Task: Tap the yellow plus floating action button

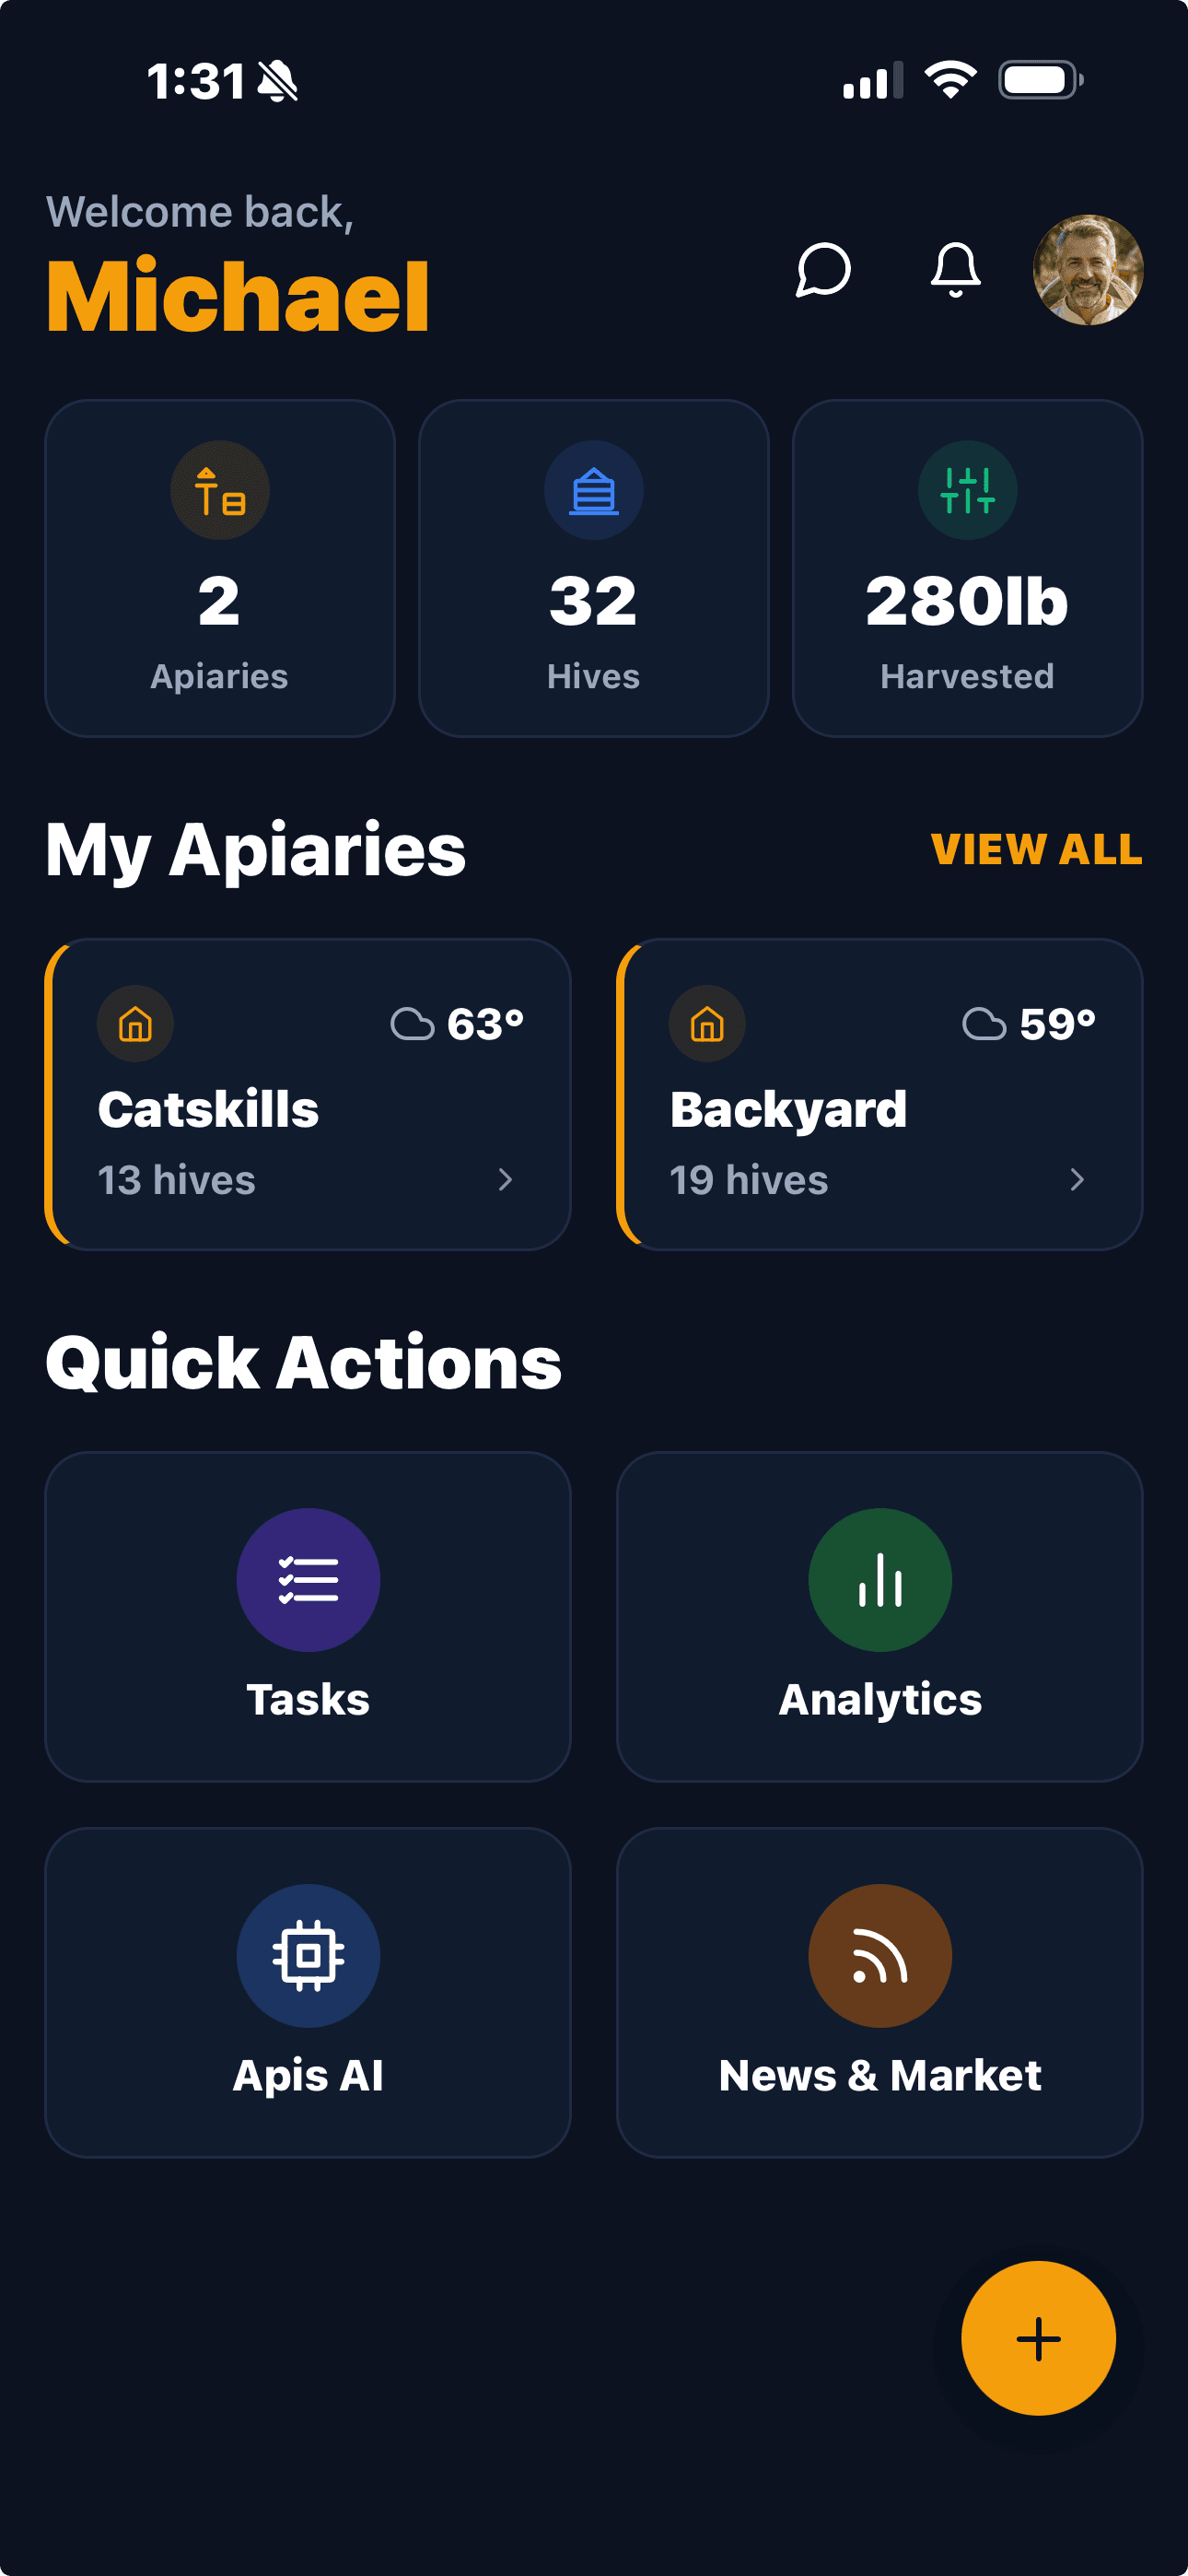Action: [1038, 2338]
